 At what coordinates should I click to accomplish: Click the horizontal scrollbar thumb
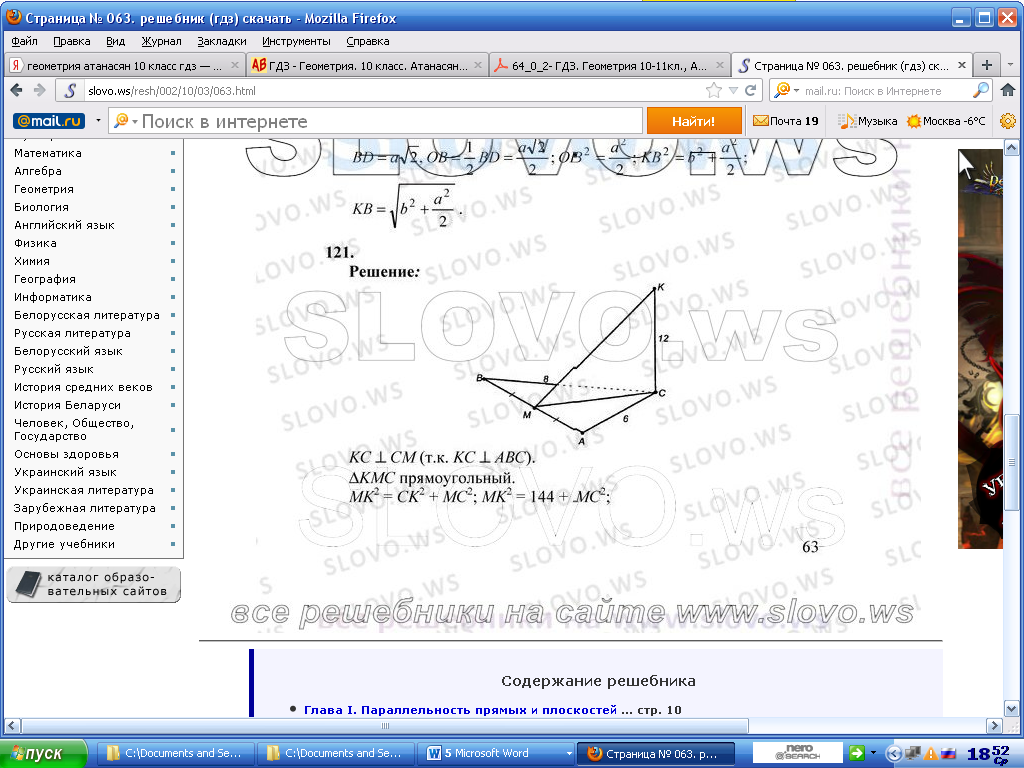[x=385, y=726]
